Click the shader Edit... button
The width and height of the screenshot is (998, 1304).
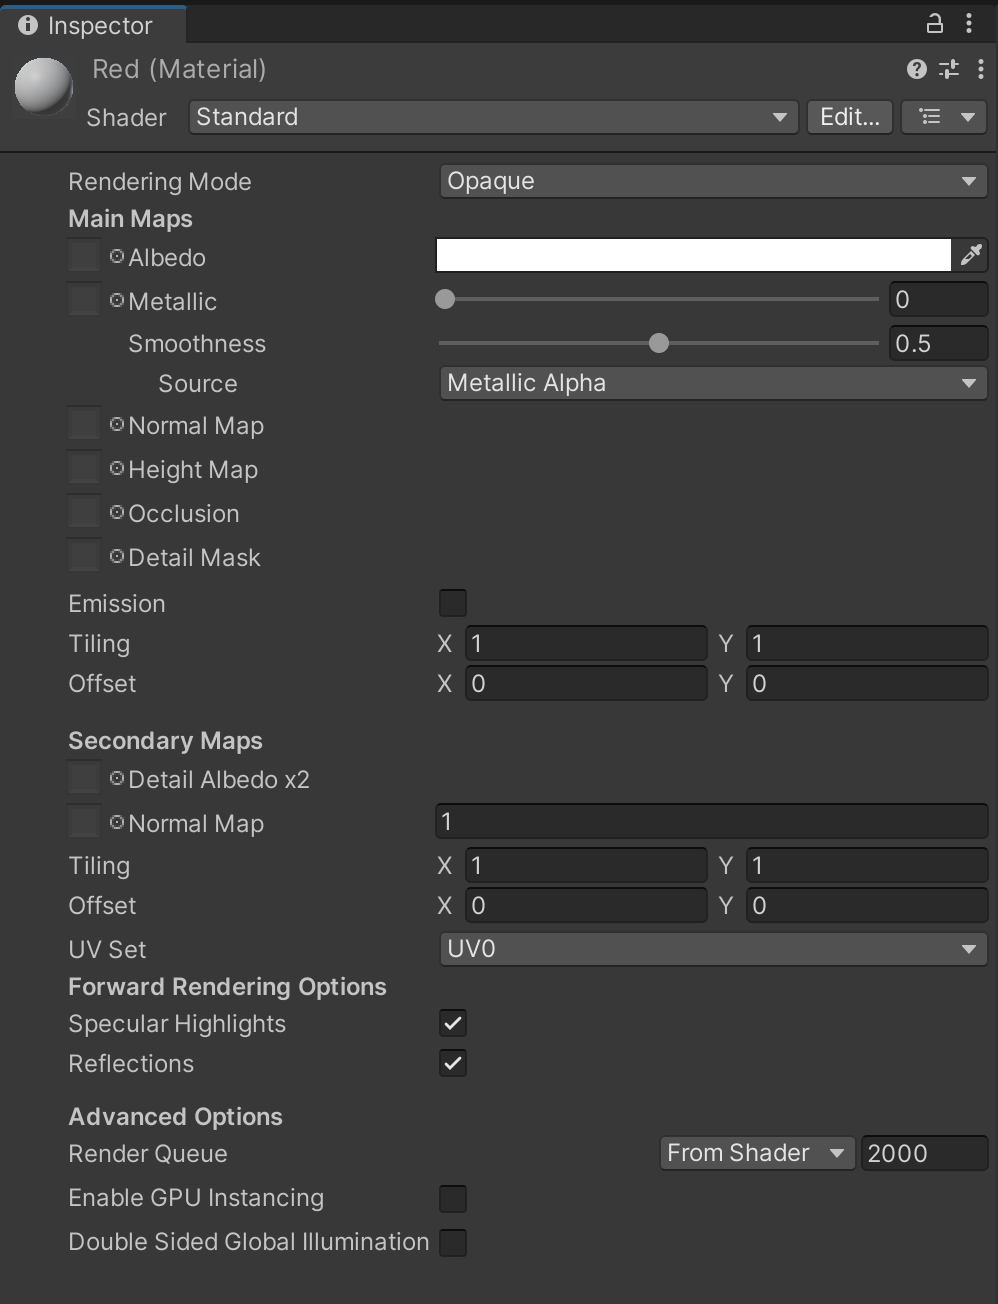(x=849, y=117)
